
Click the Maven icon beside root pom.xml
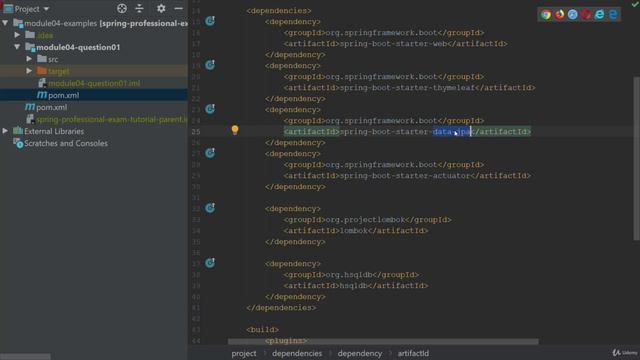[x=30, y=107]
